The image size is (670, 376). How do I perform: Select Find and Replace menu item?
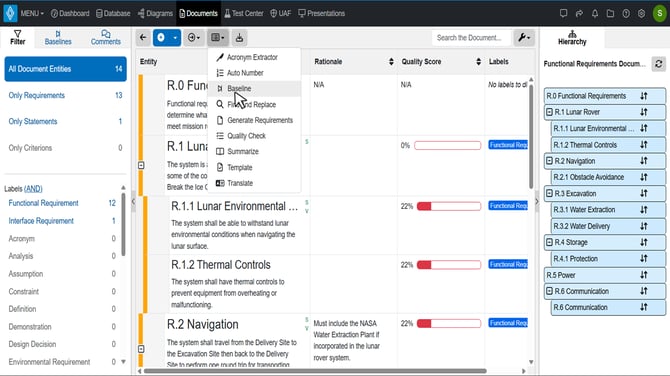(x=254, y=105)
